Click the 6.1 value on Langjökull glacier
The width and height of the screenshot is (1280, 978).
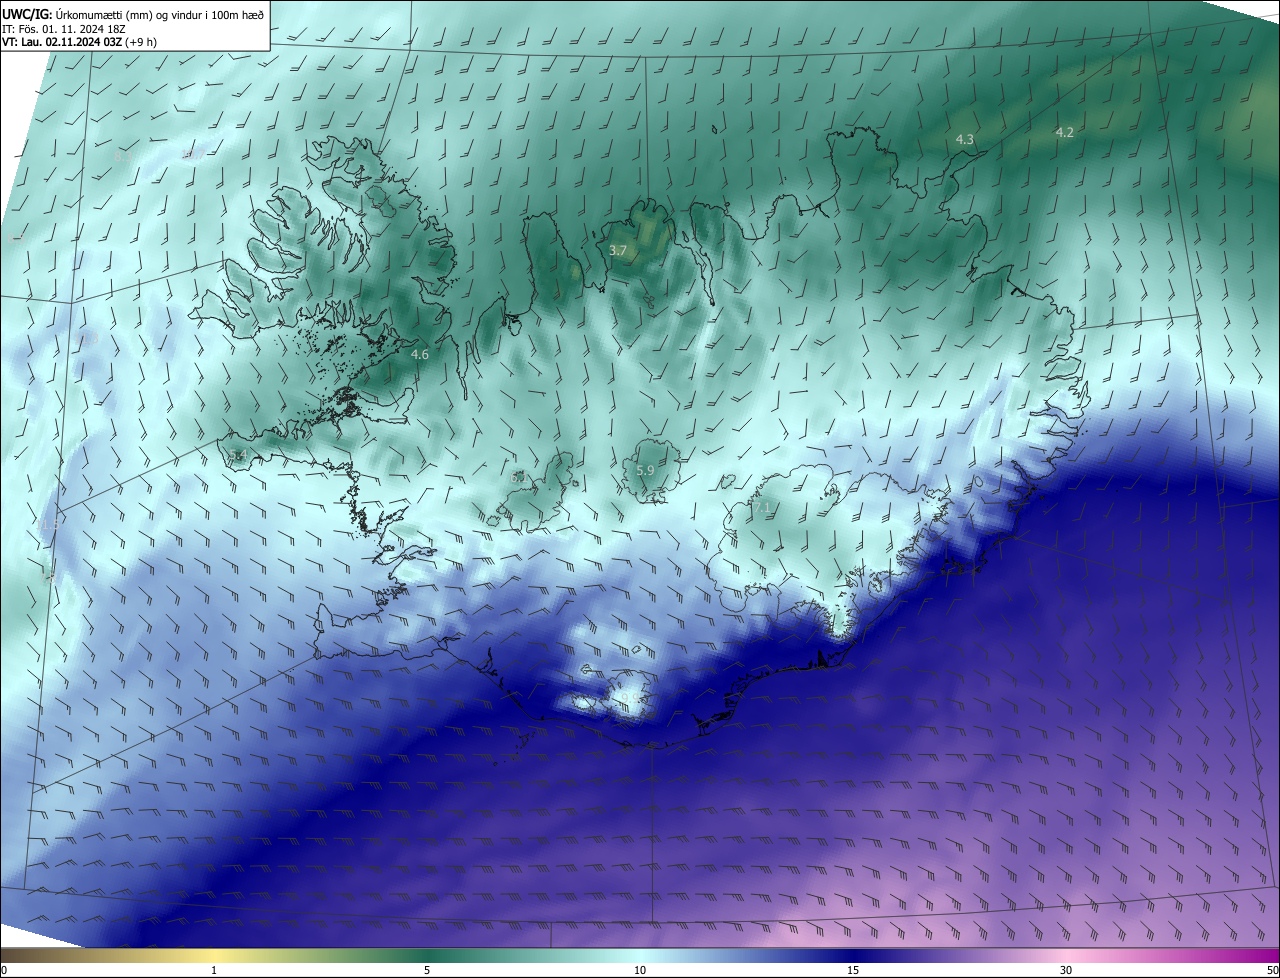click(519, 479)
